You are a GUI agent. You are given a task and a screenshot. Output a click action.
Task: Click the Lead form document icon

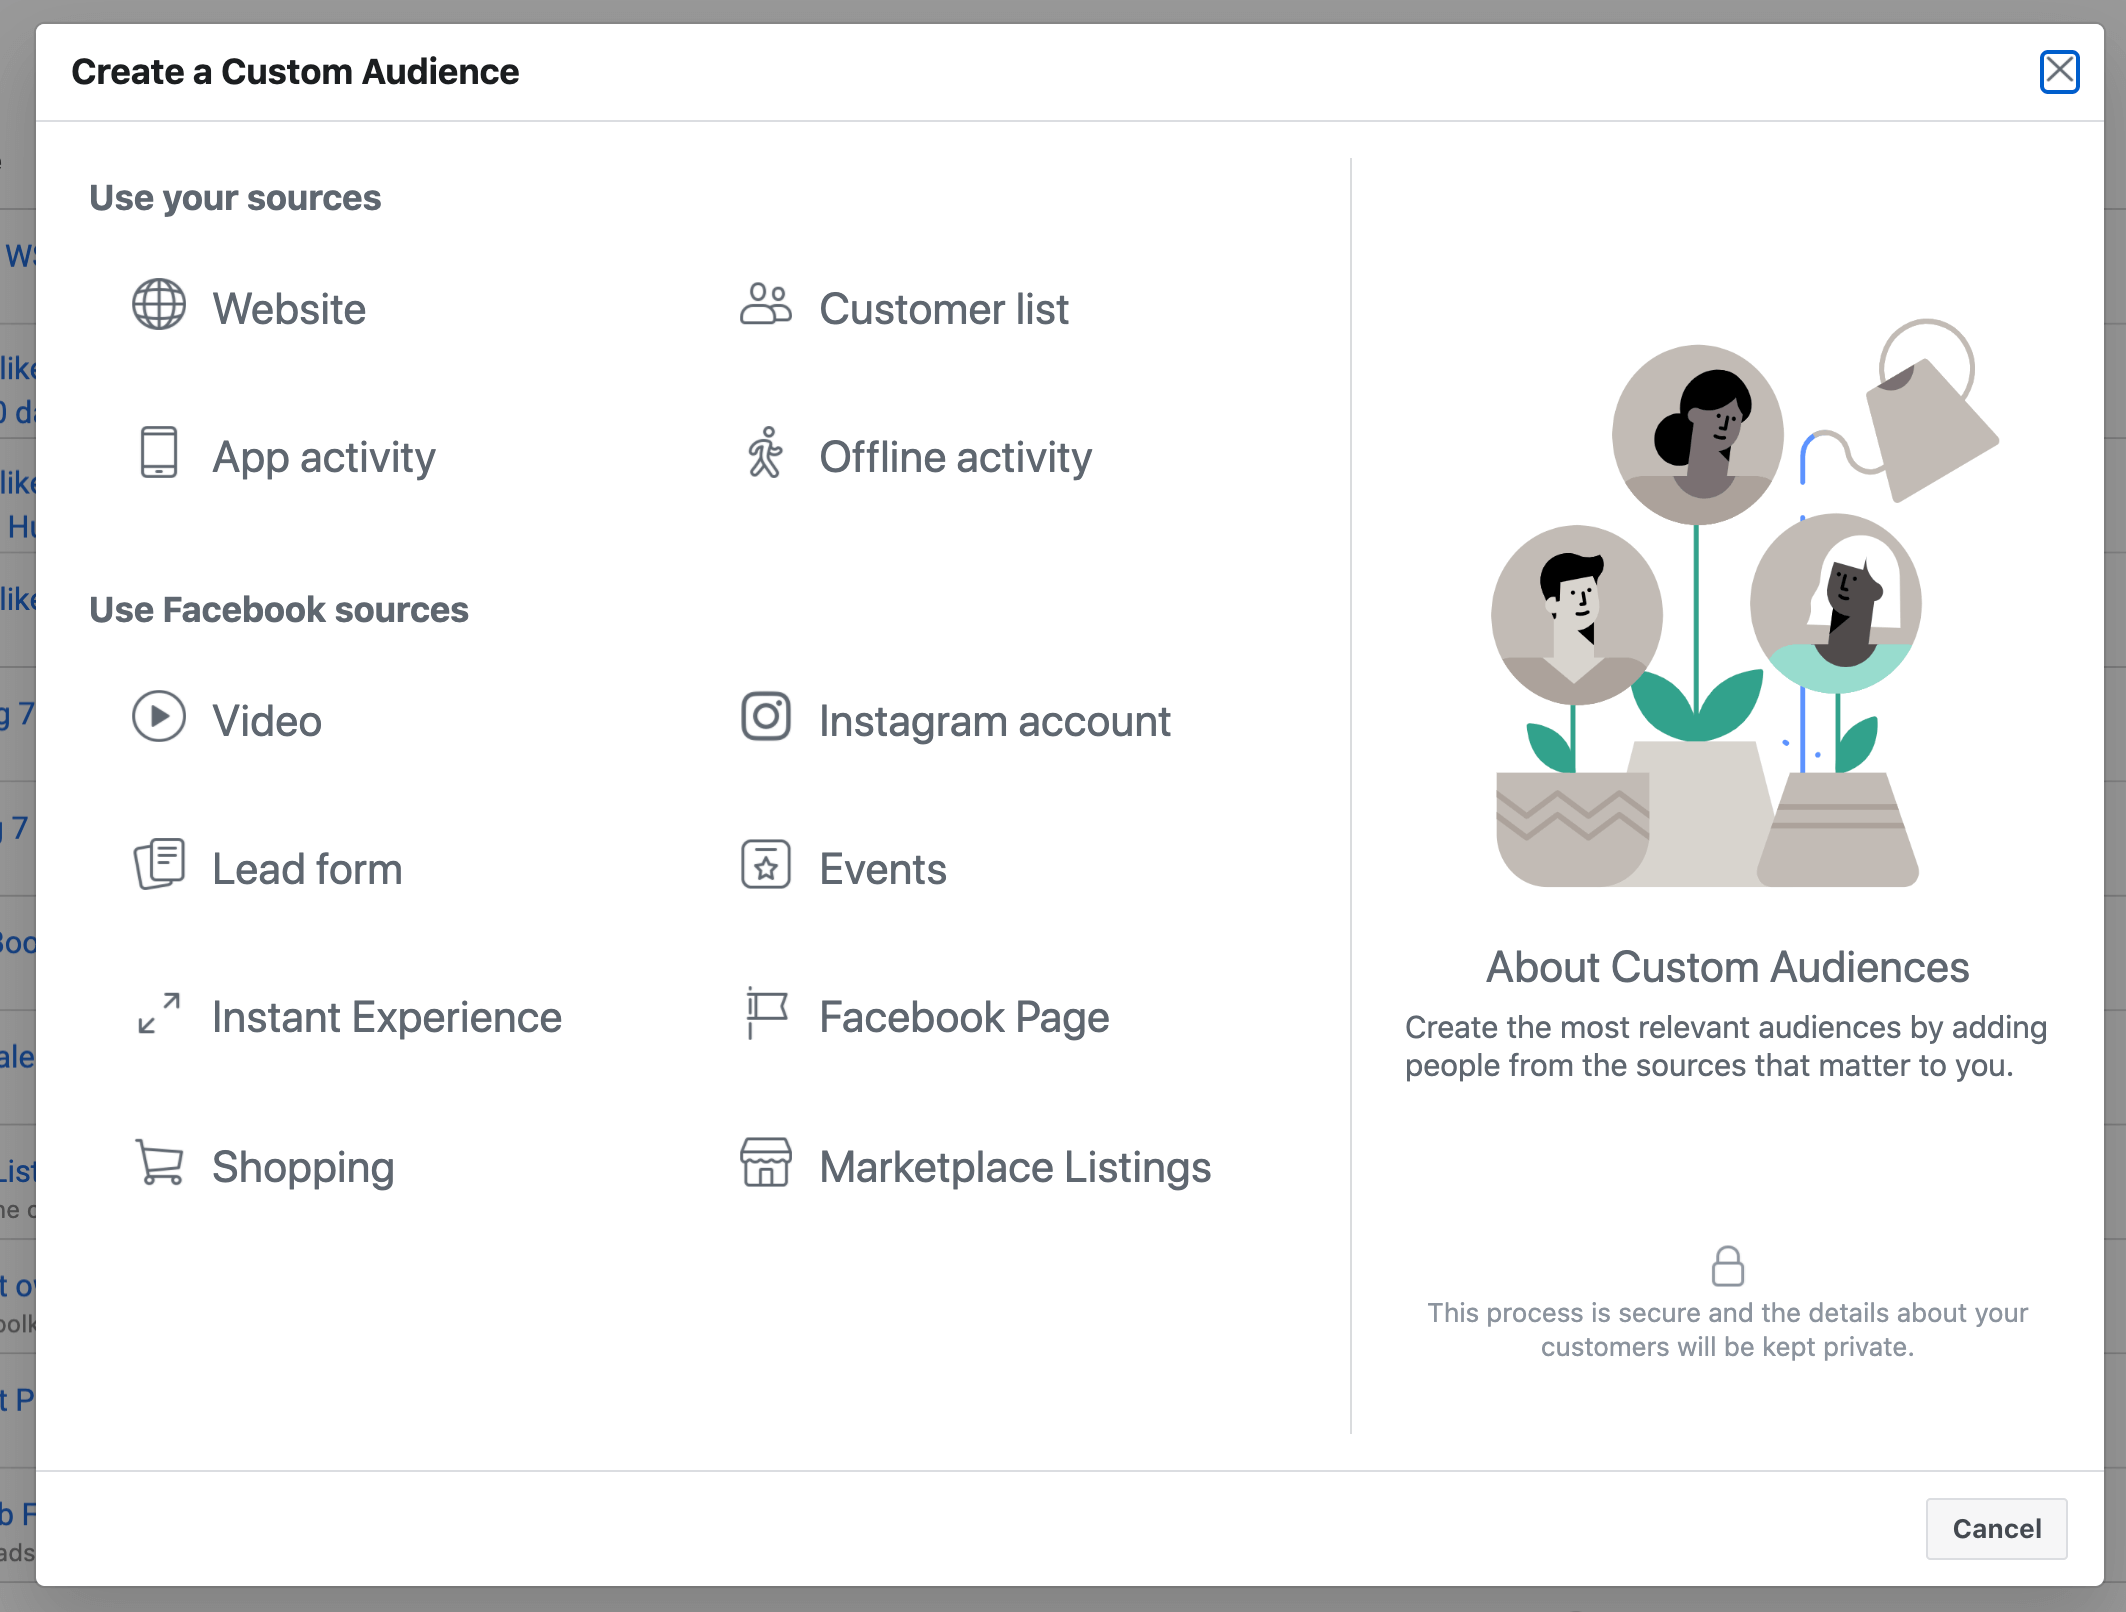pos(159,864)
